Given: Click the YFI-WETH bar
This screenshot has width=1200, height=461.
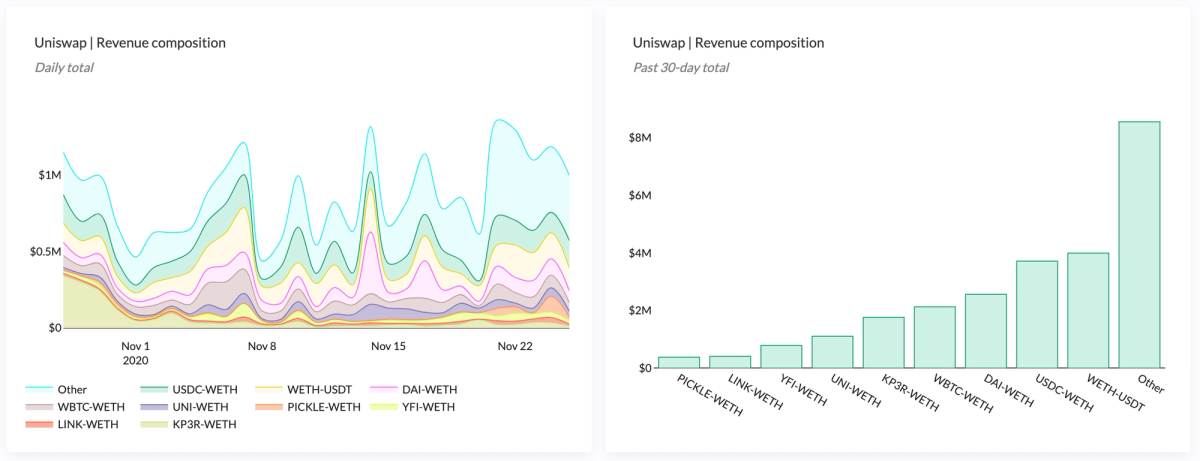Looking at the screenshot, I should coord(782,357).
